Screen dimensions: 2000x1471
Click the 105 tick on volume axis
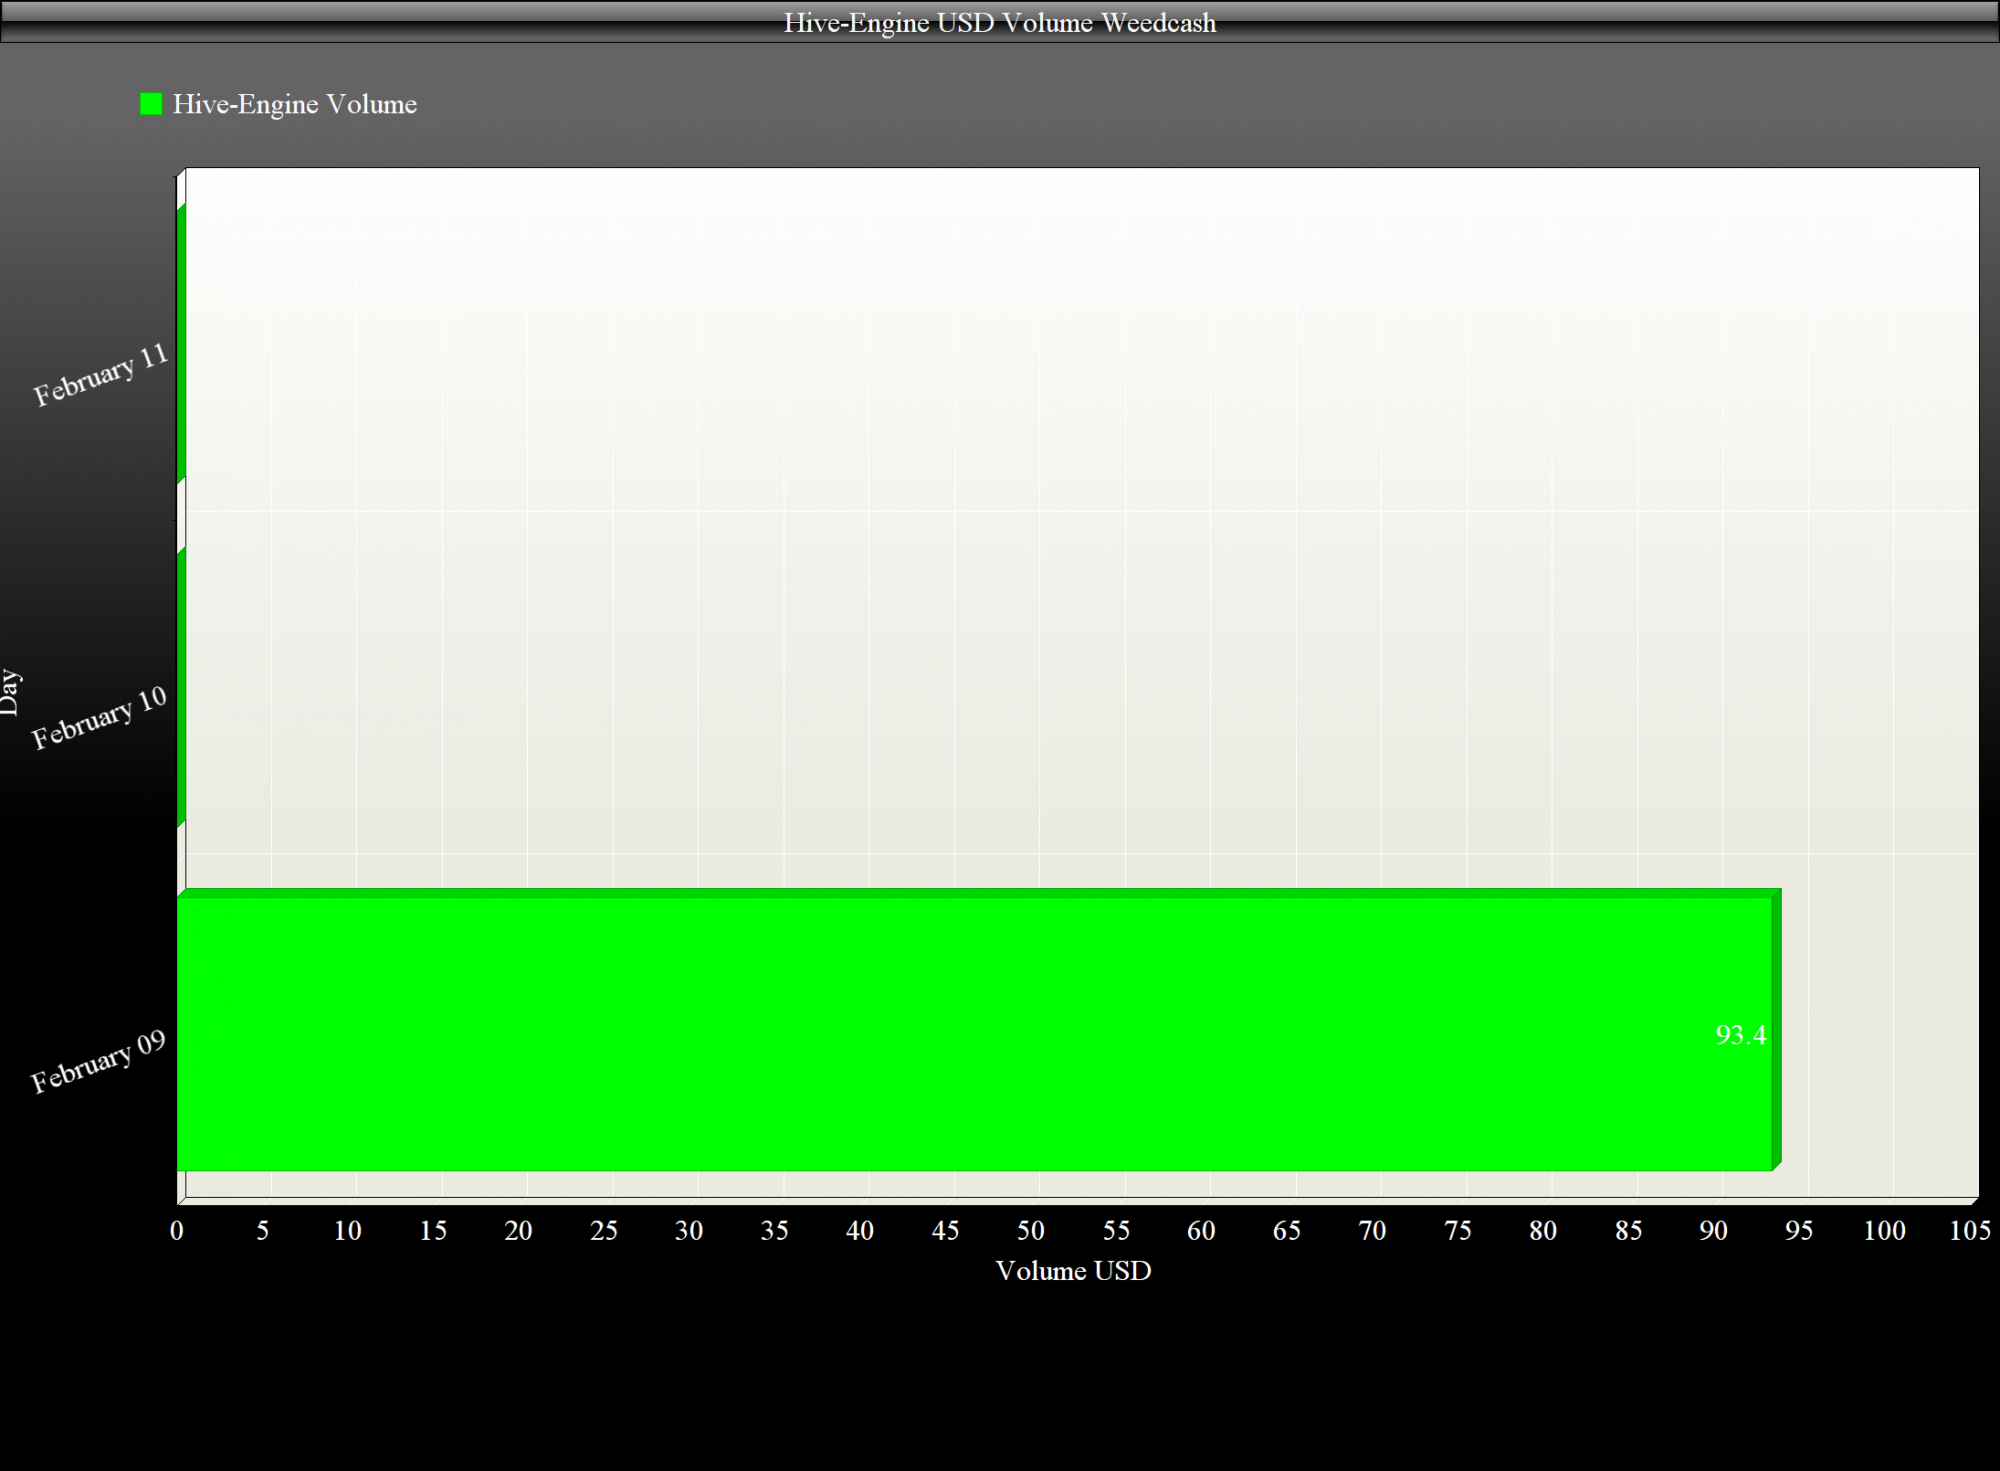point(1970,1231)
